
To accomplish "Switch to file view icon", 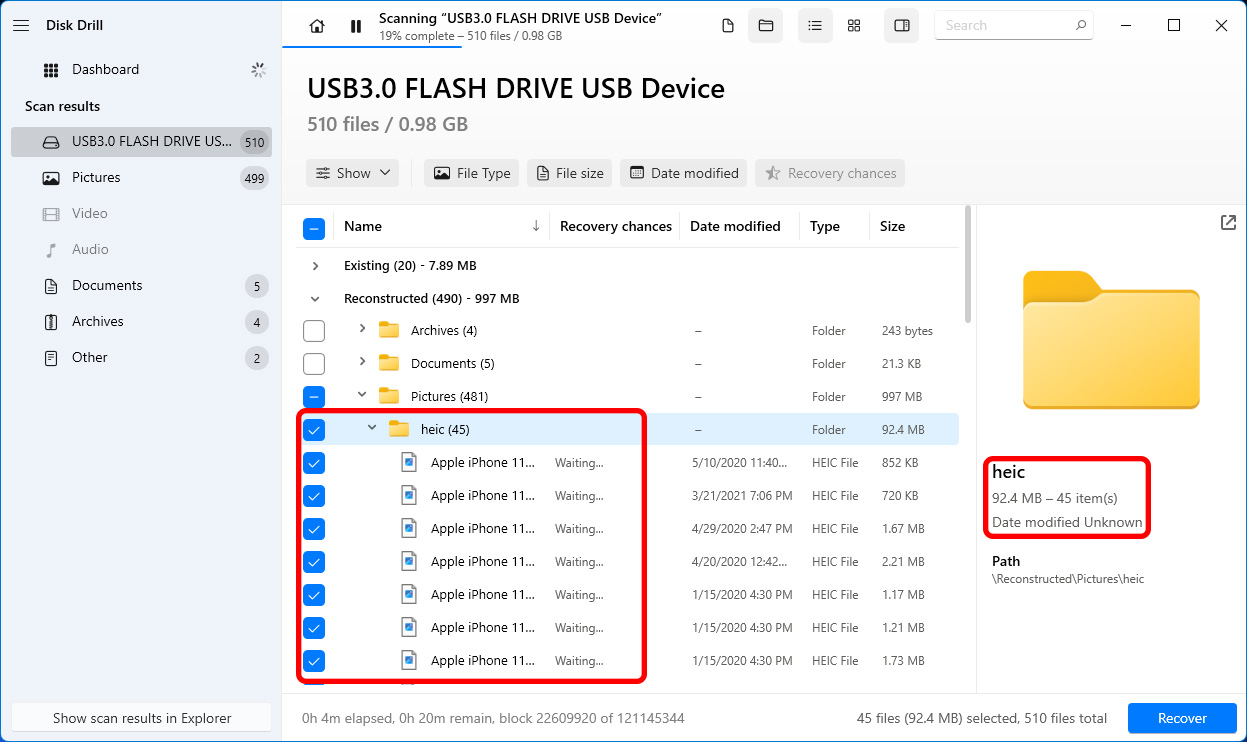I will pos(728,26).
